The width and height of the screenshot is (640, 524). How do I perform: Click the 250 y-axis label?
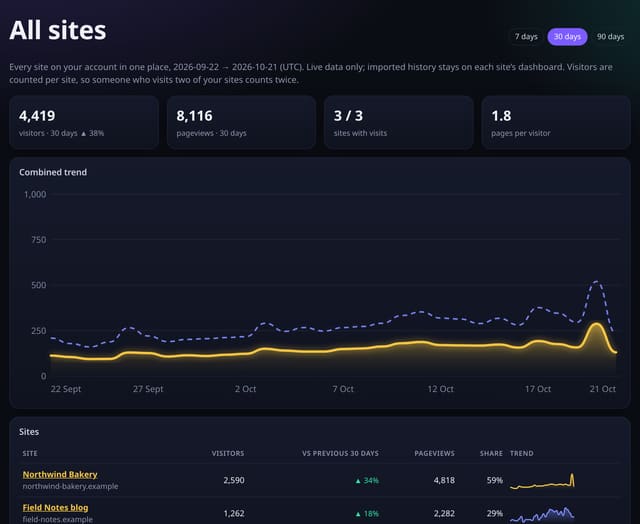pos(39,331)
